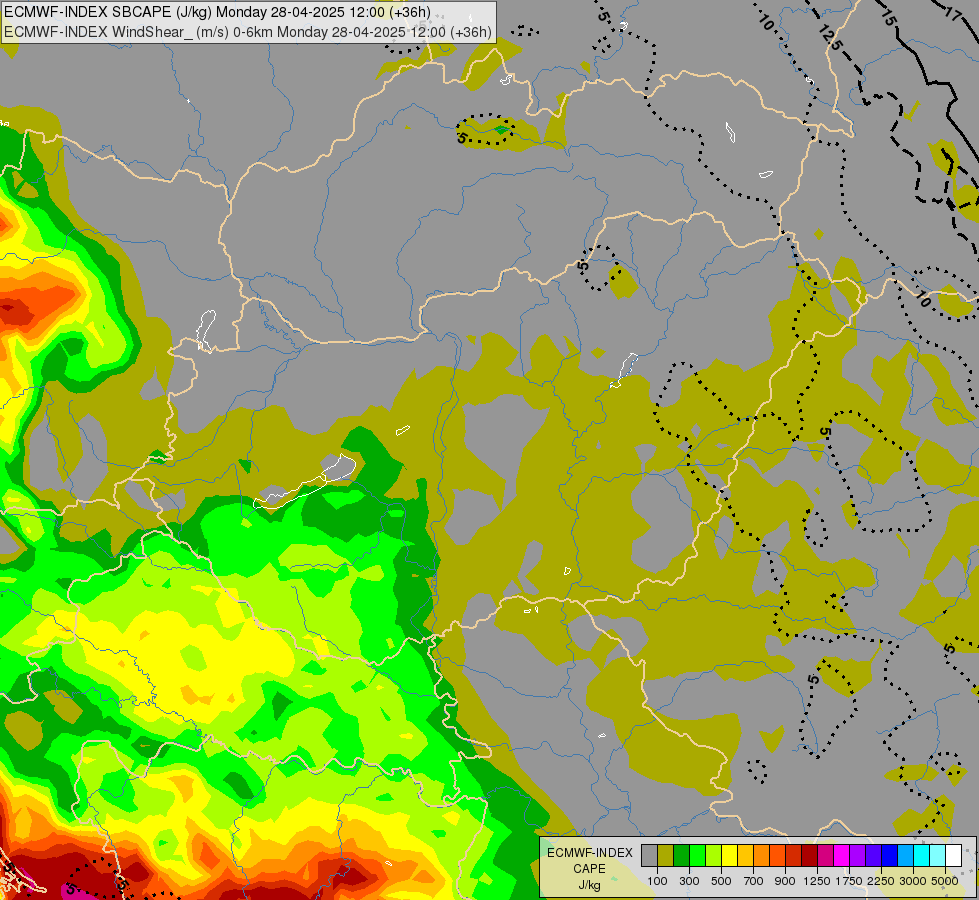979x900 pixels.
Task: Select the orange-red swatch before 900
Action: point(777,856)
